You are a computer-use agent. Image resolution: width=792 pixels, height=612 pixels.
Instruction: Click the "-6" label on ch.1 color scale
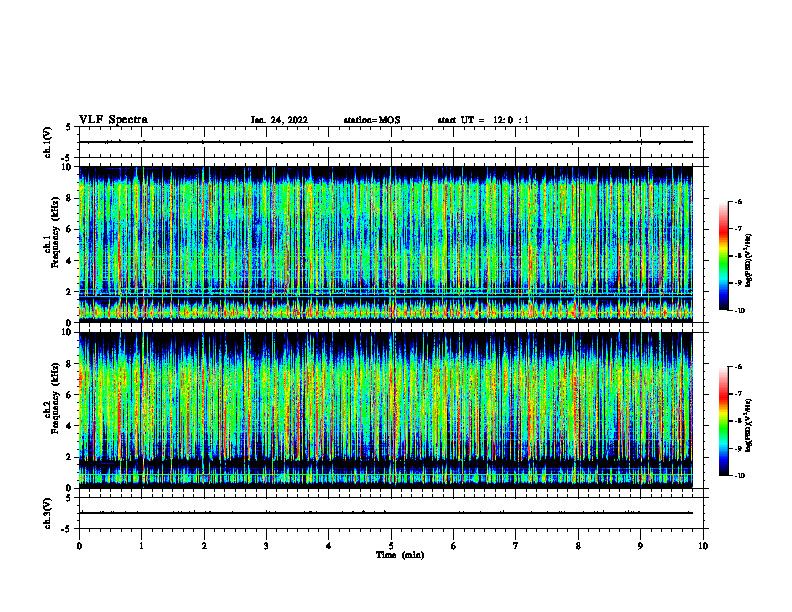coord(738,201)
